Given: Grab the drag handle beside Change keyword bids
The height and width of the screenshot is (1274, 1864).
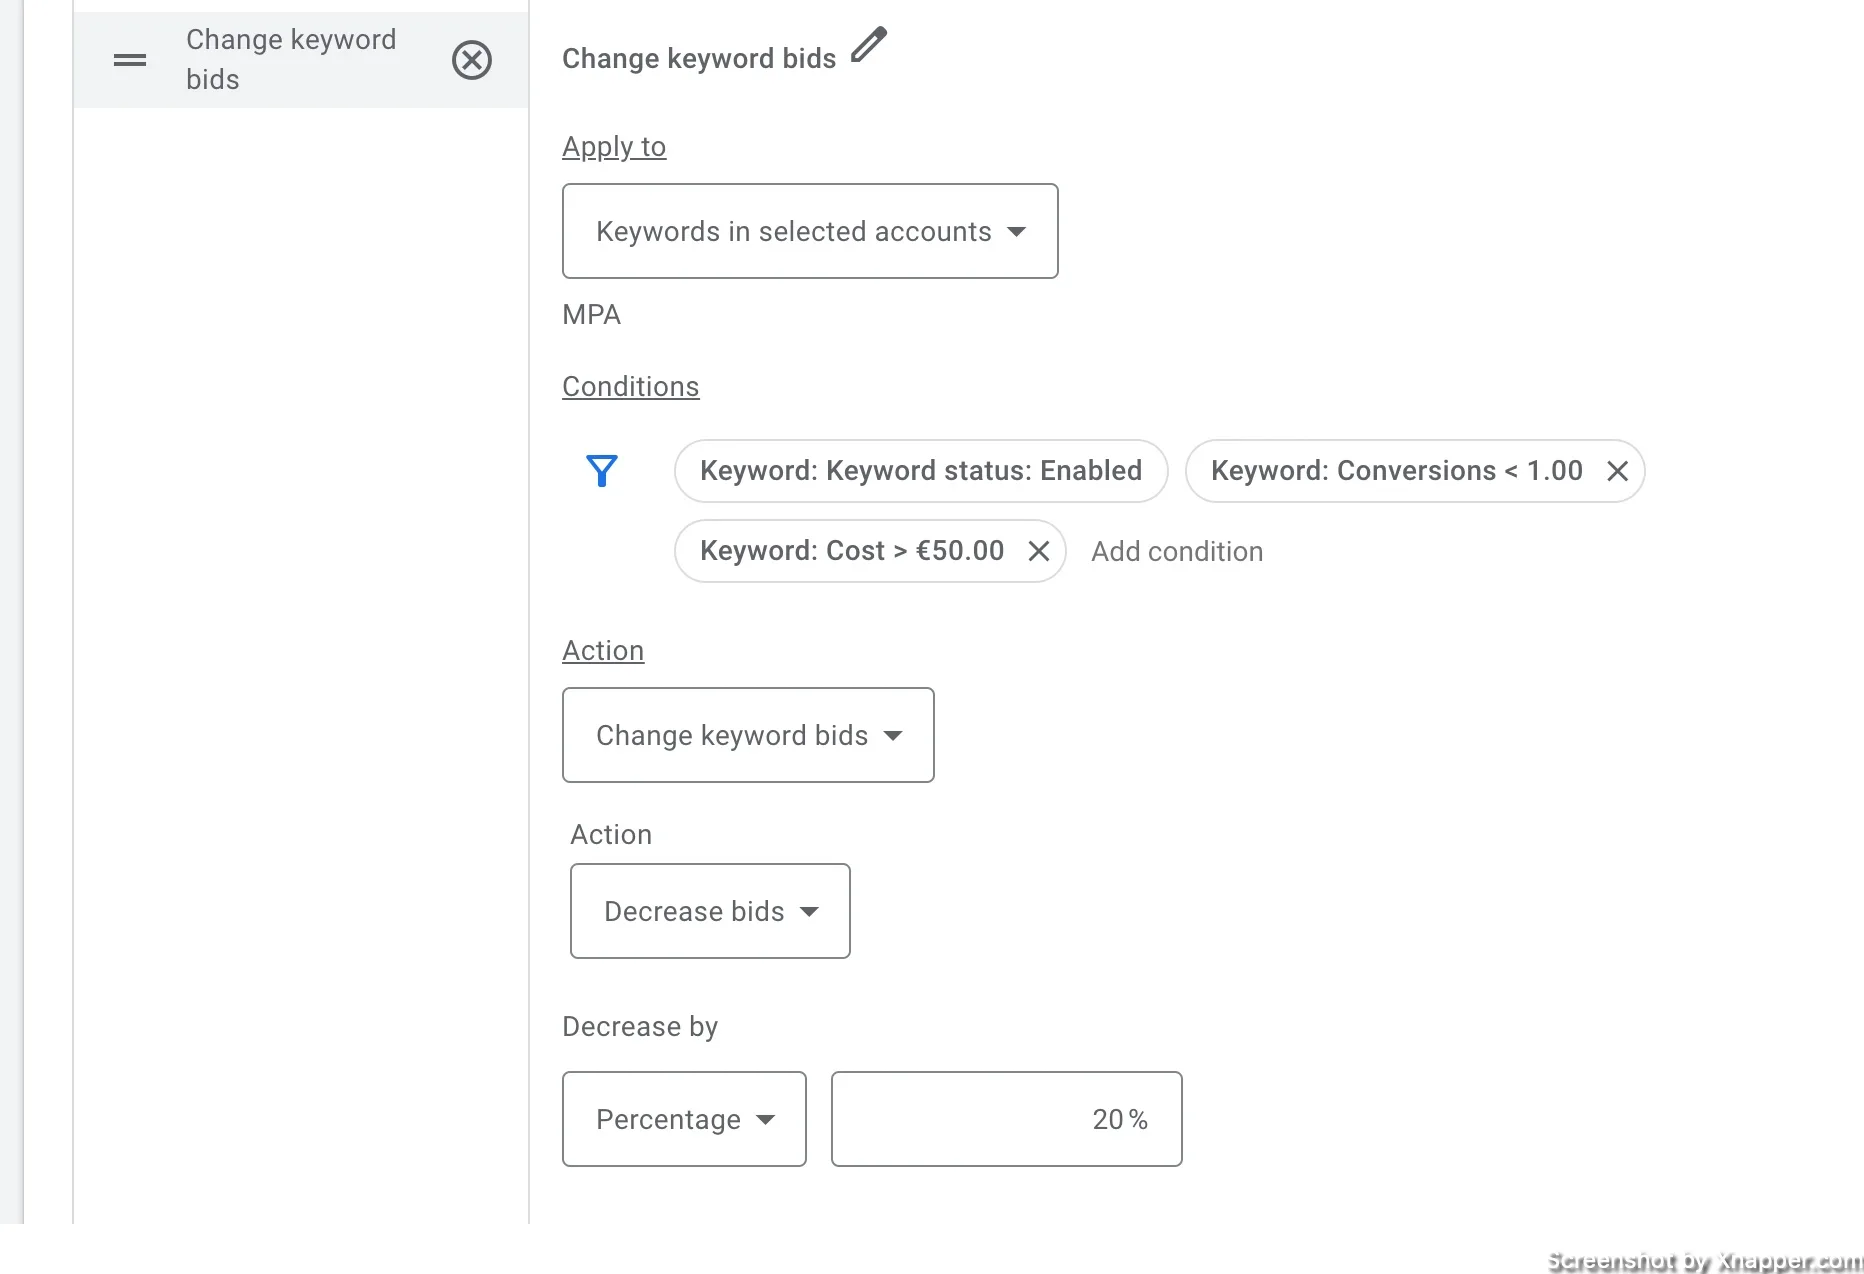Looking at the screenshot, I should [x=130, y=60].
